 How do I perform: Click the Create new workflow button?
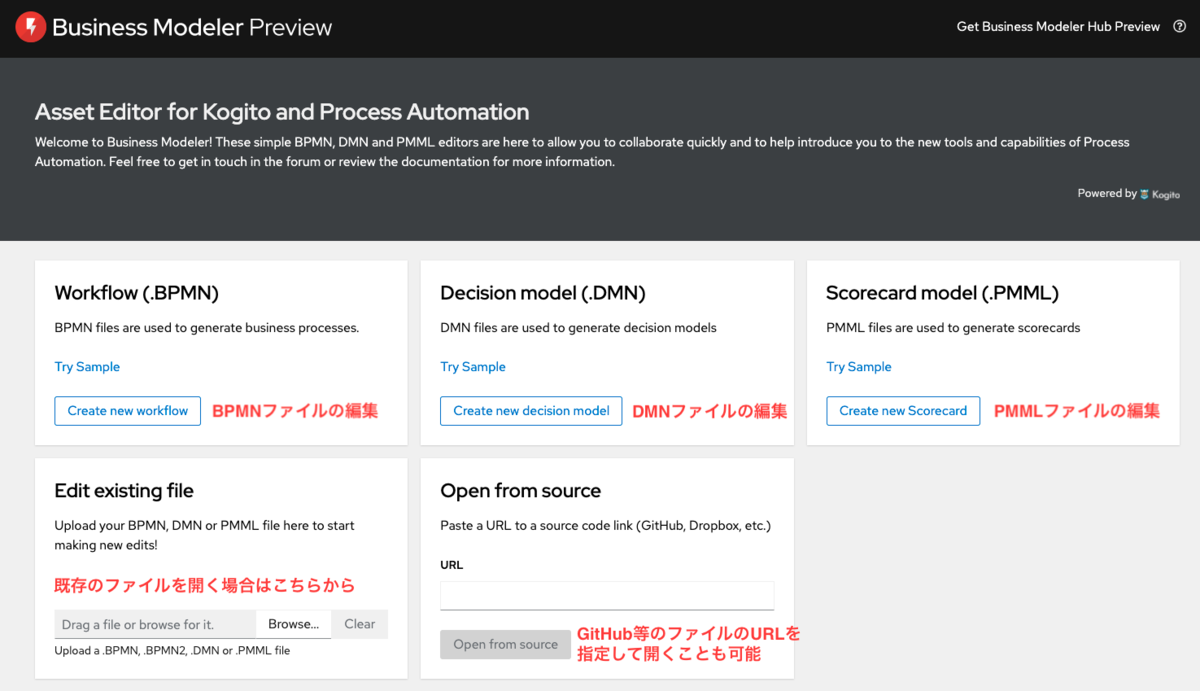128,411
